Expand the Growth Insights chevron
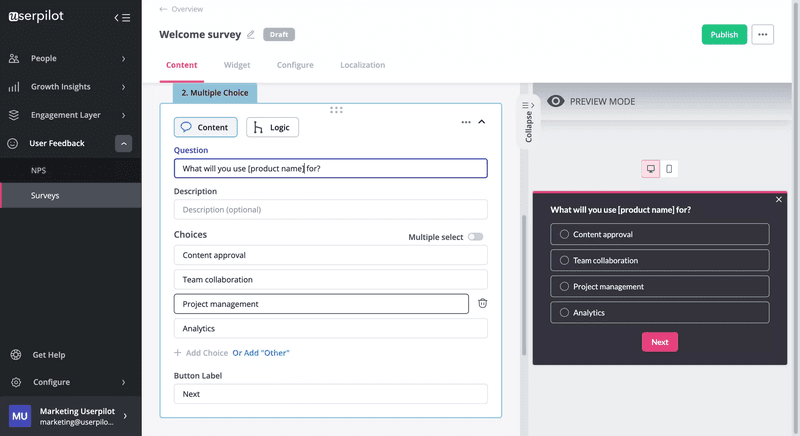 coord(123,87)
